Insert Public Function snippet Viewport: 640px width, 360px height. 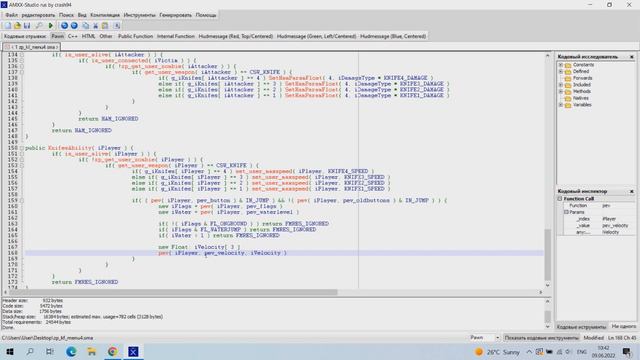click(135, 36)
